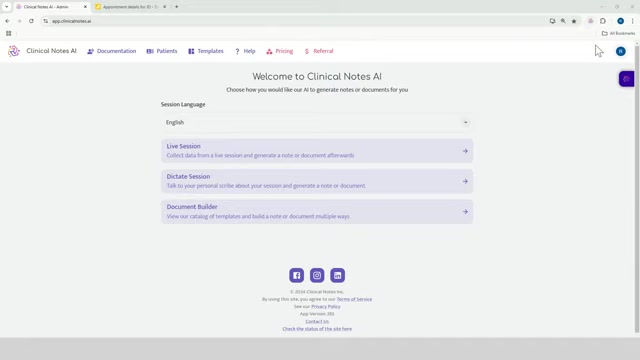
Task: Open a new browser tab
Action: point(177,7)
